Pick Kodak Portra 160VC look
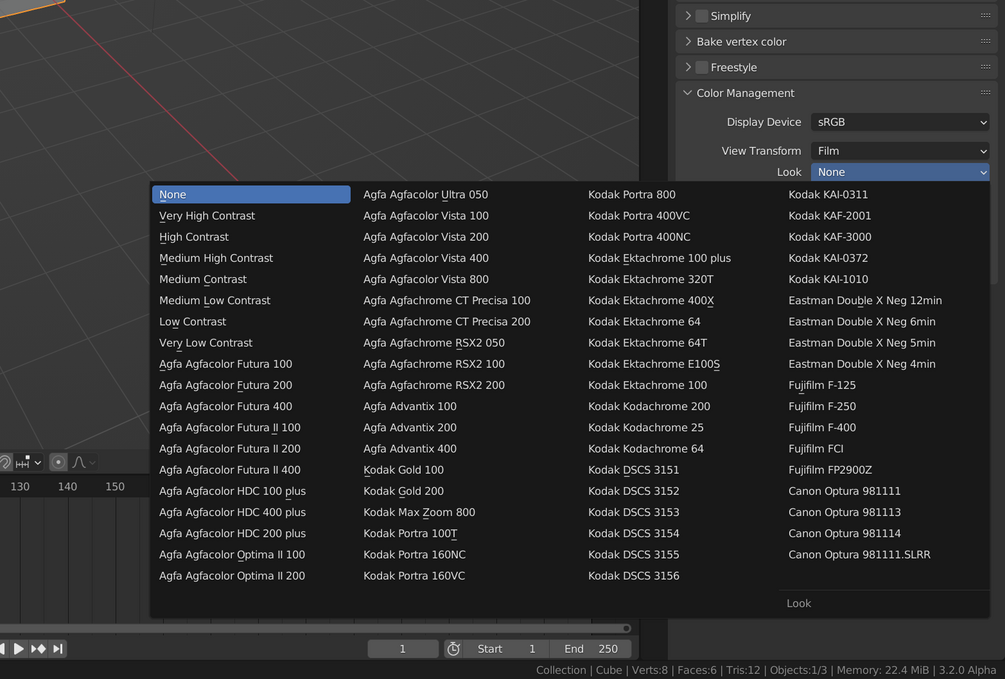 [x=414, y=575]
